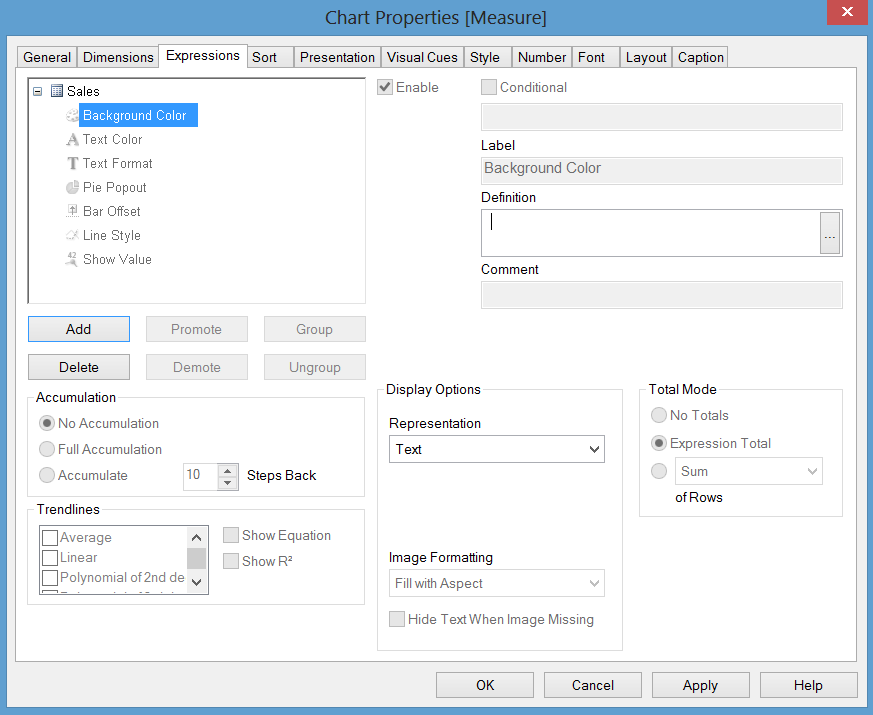Go to the Visual Cues tab

(422, 57)
